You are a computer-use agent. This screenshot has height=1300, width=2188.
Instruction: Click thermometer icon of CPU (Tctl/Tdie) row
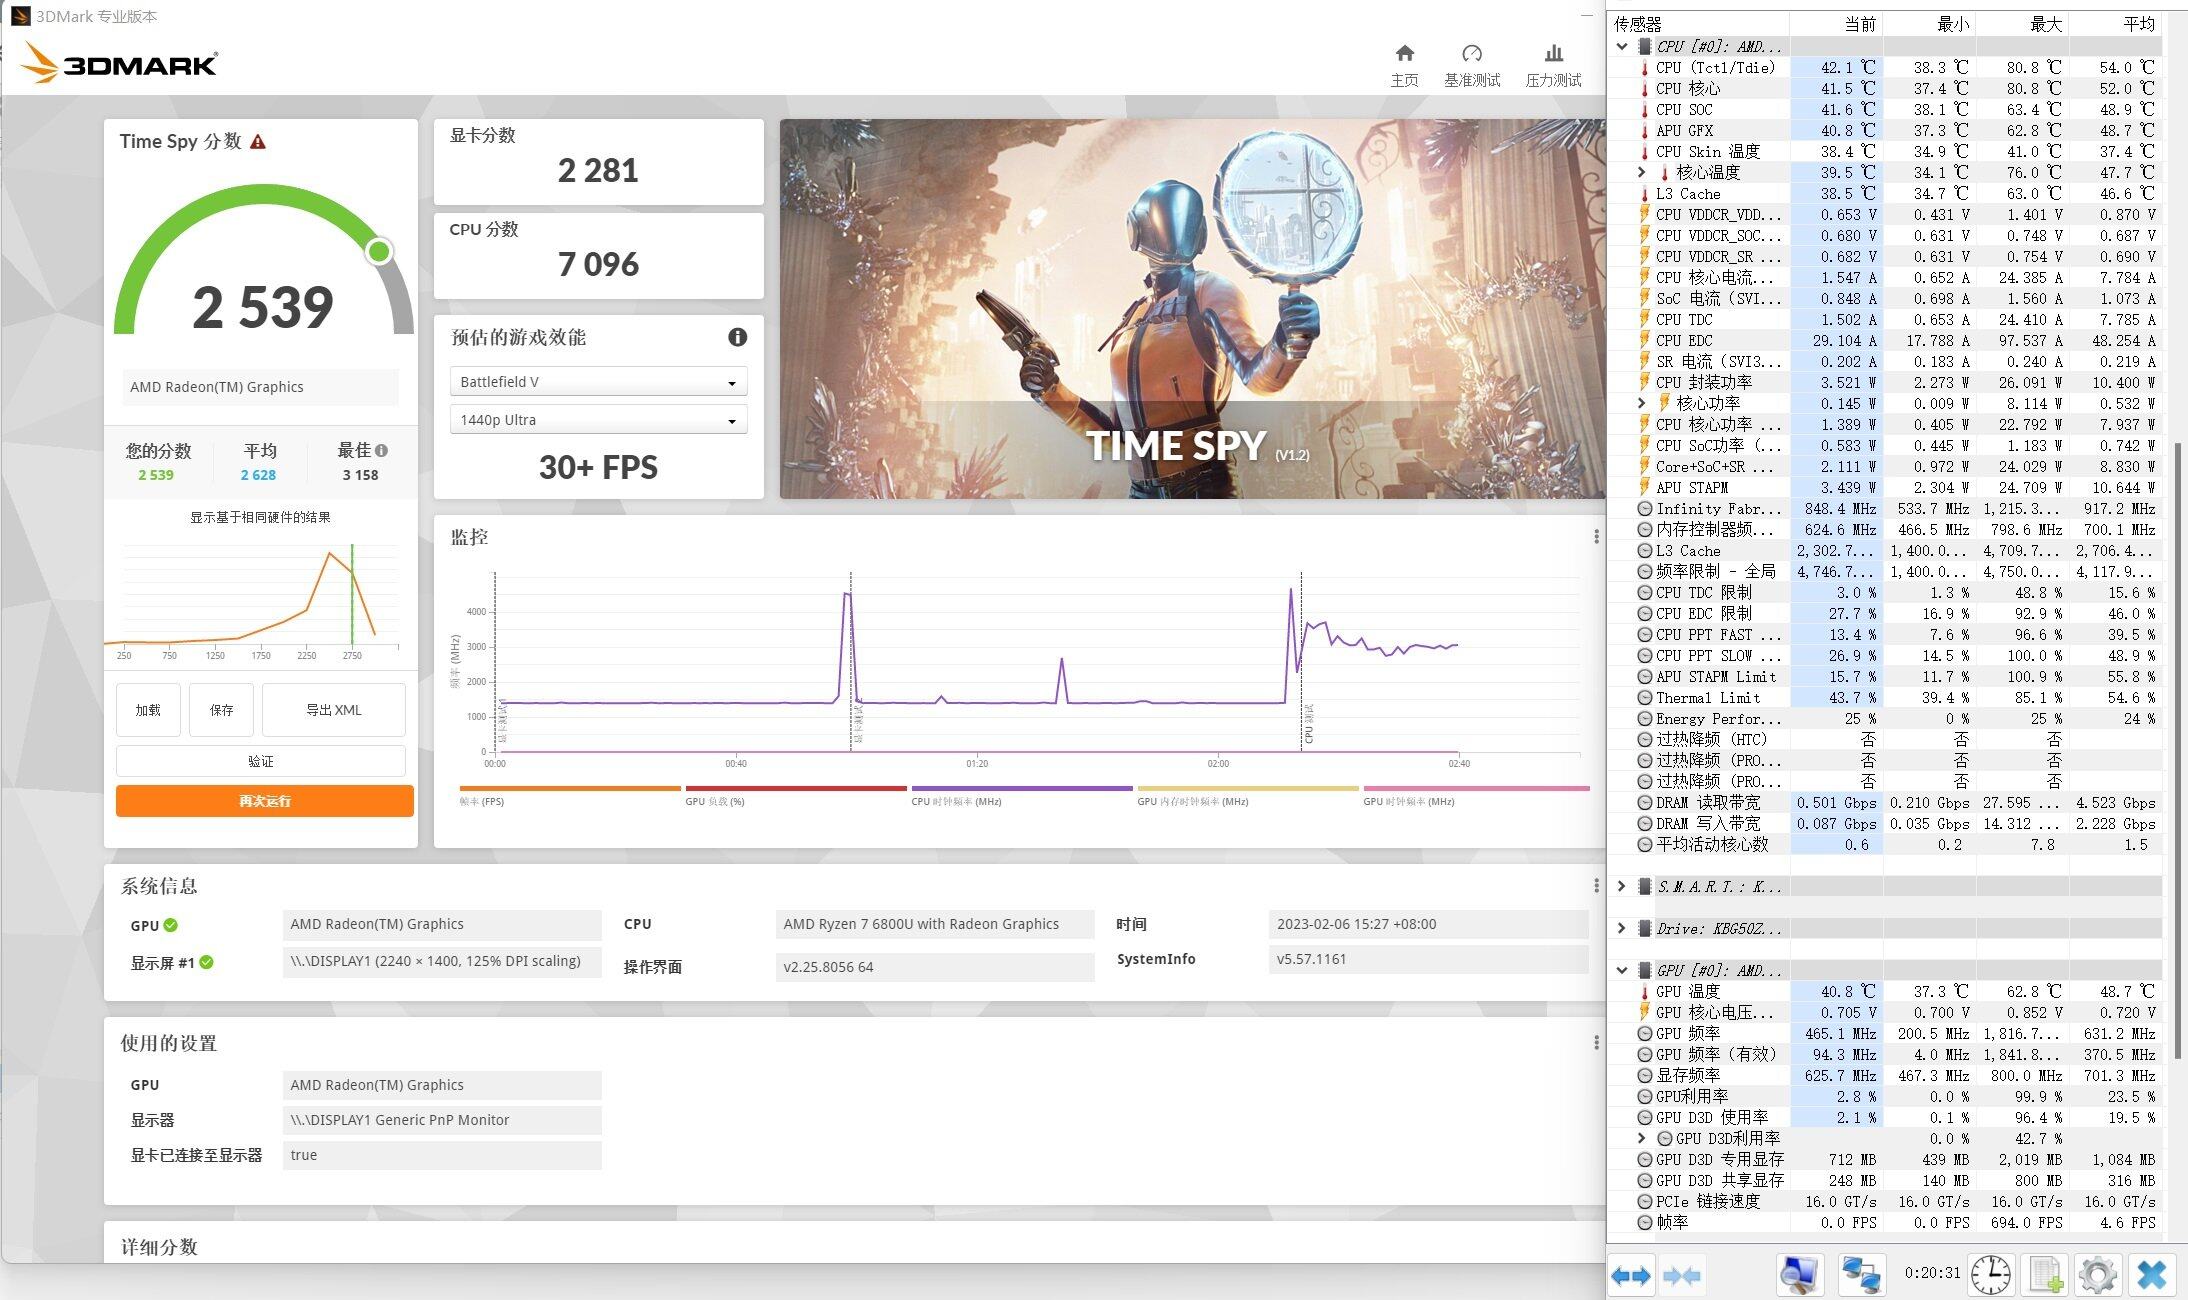coord(1644,68)
